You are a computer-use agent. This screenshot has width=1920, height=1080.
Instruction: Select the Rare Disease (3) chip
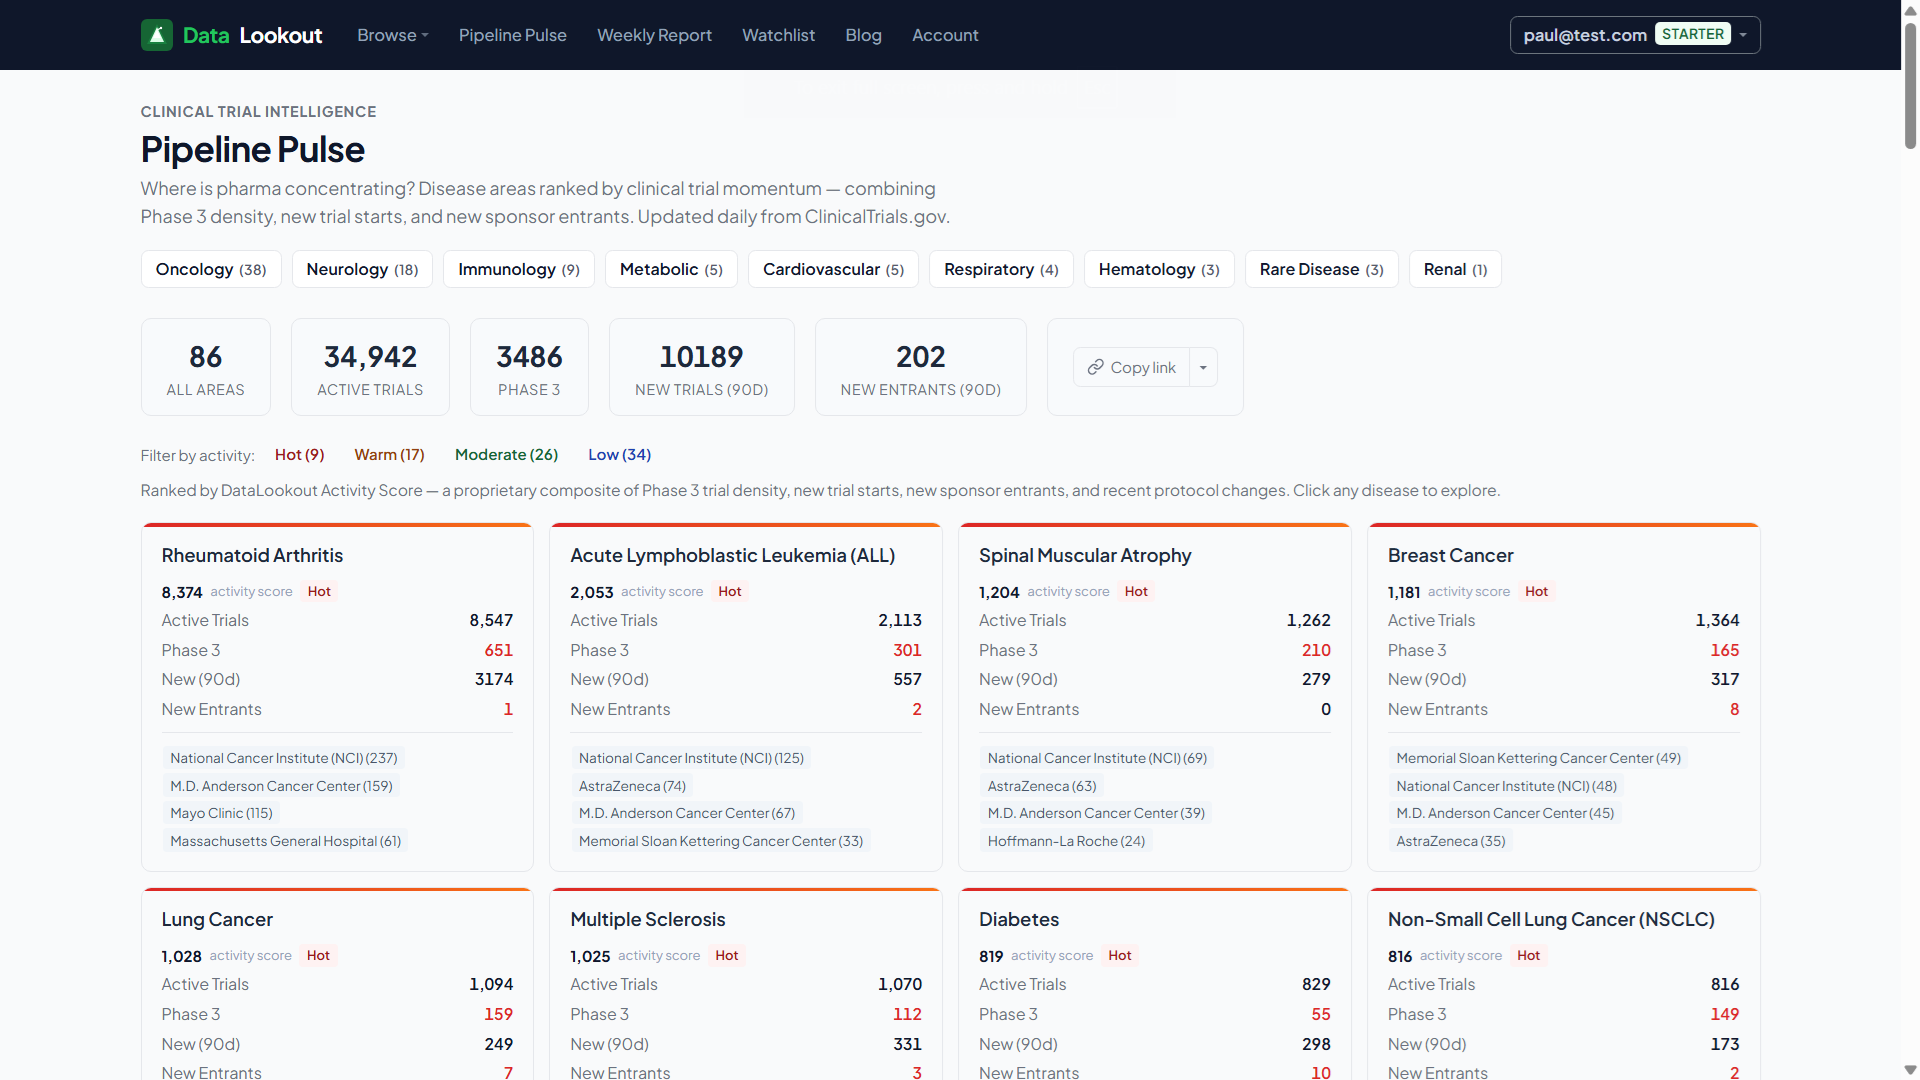point(1321,269)
